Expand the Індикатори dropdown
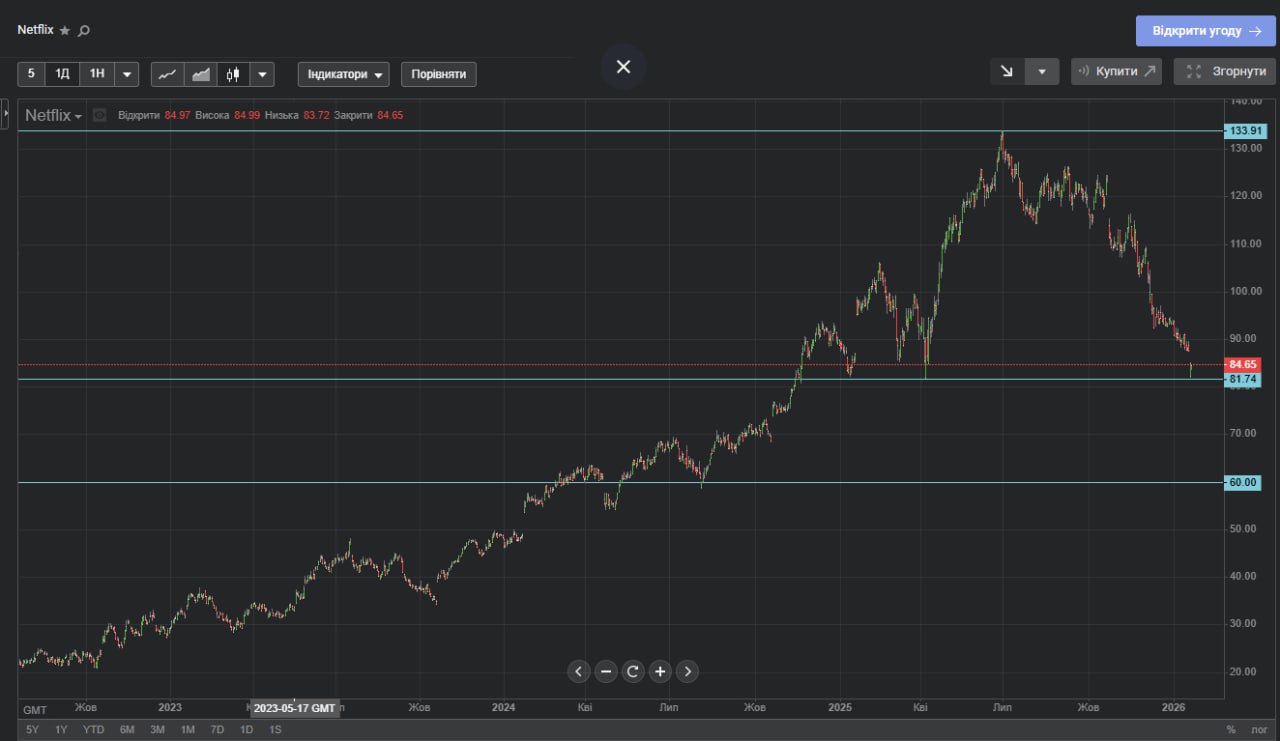The image size is (1280, 741). point(344,75)
